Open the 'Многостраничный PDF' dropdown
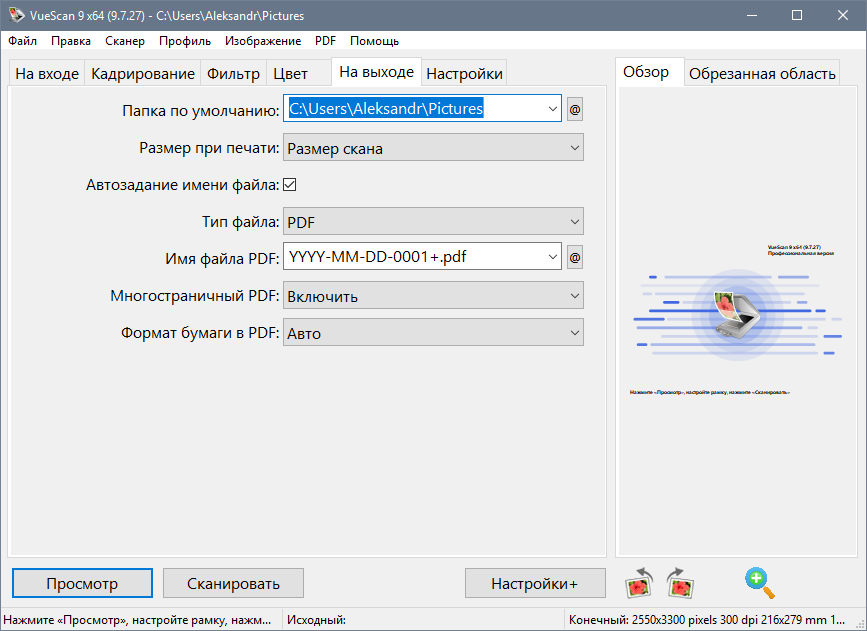The image size is (867, 631). [x=433, y=296]
